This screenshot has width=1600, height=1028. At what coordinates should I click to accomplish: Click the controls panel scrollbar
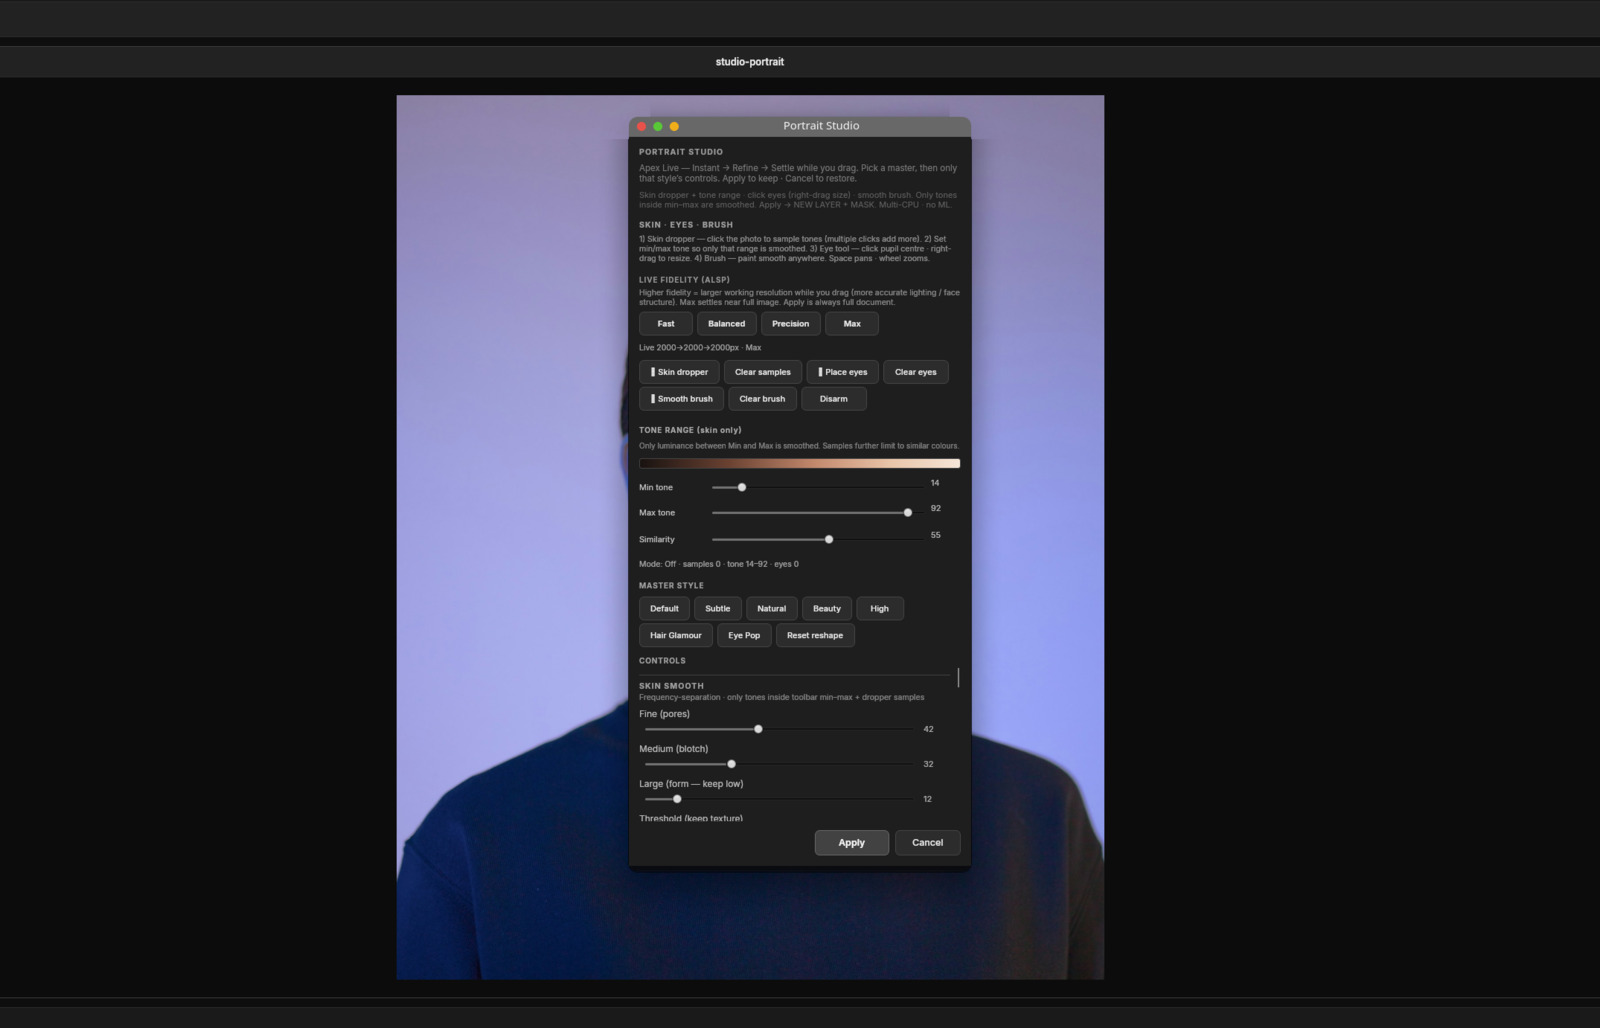[x=958, y=678]
